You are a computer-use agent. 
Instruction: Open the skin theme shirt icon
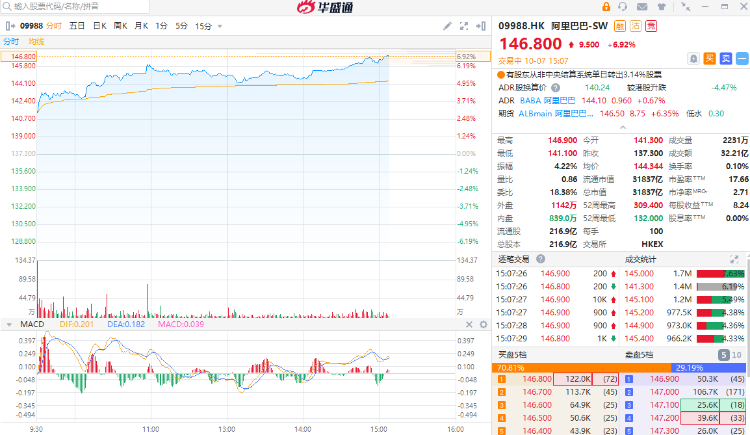662,7
